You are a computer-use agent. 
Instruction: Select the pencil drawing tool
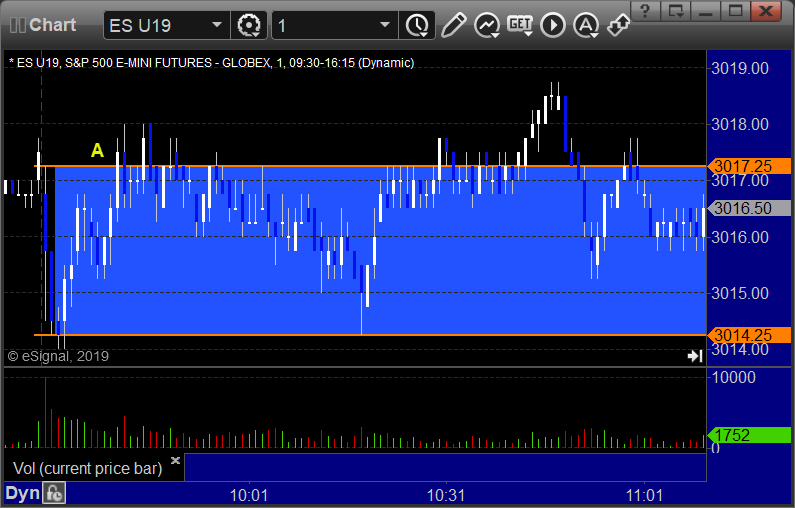(453, 25)
